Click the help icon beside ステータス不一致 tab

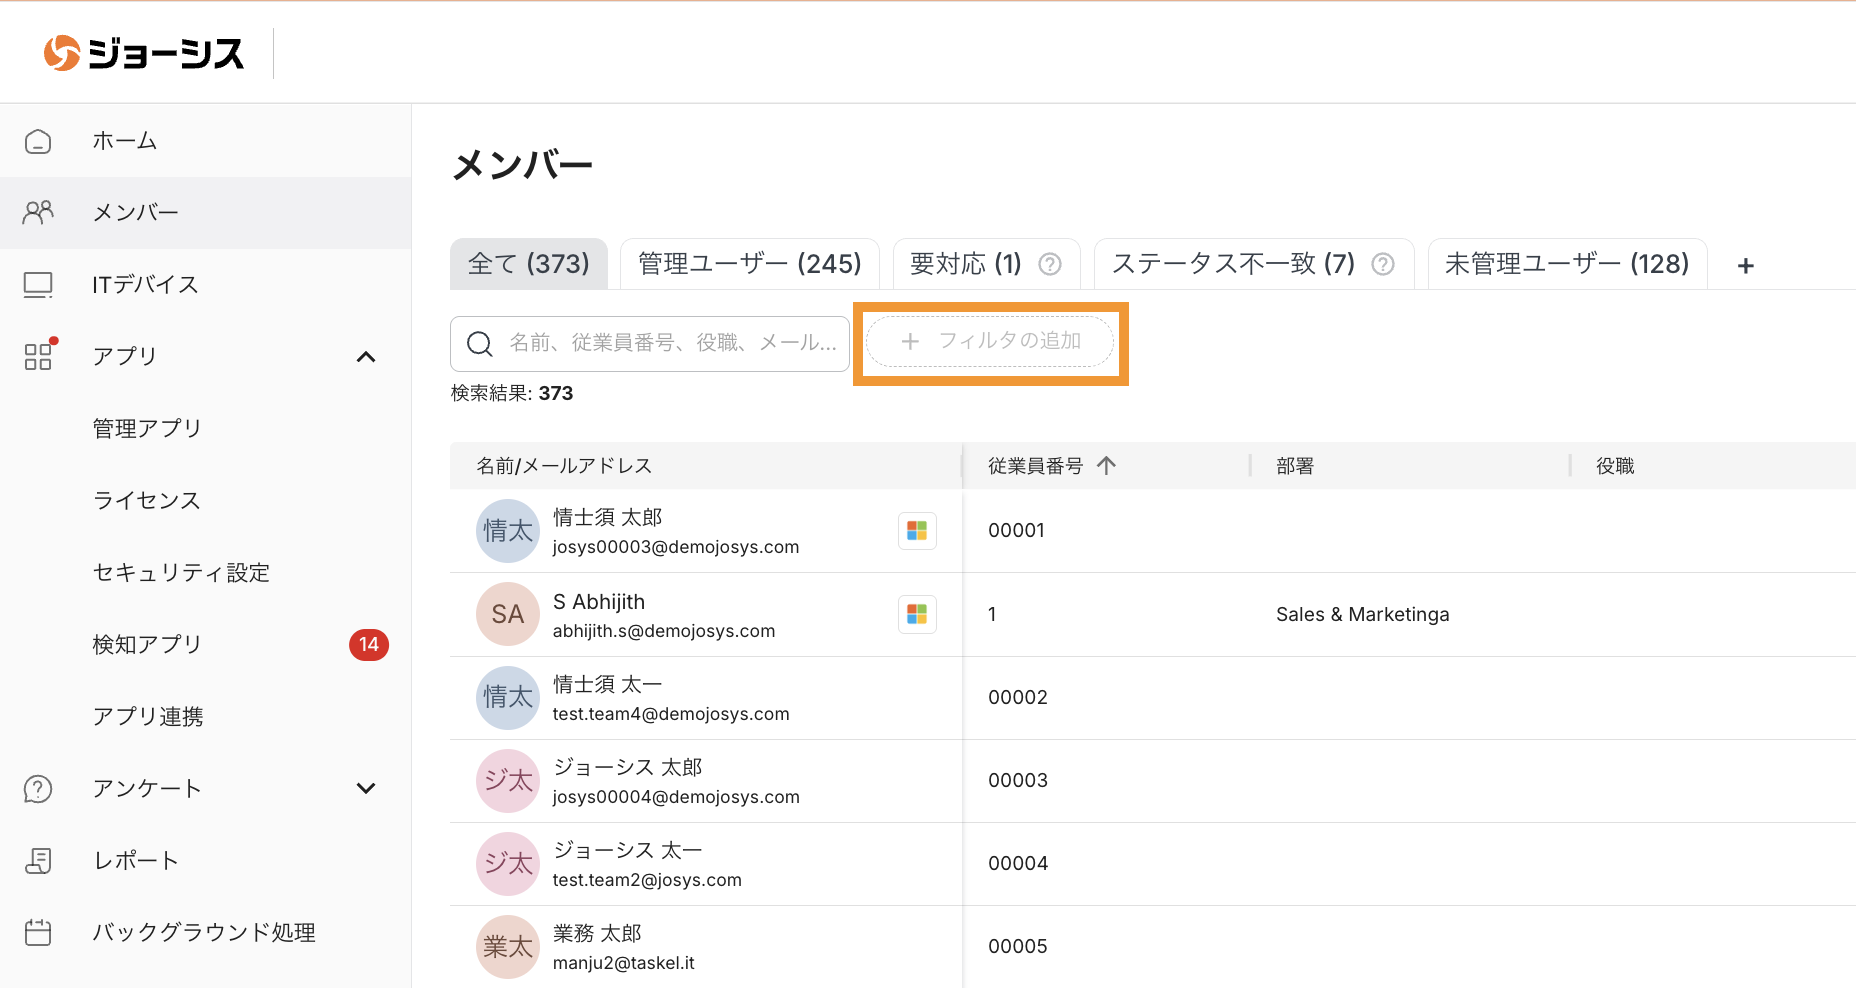[x=1383, y=264]
